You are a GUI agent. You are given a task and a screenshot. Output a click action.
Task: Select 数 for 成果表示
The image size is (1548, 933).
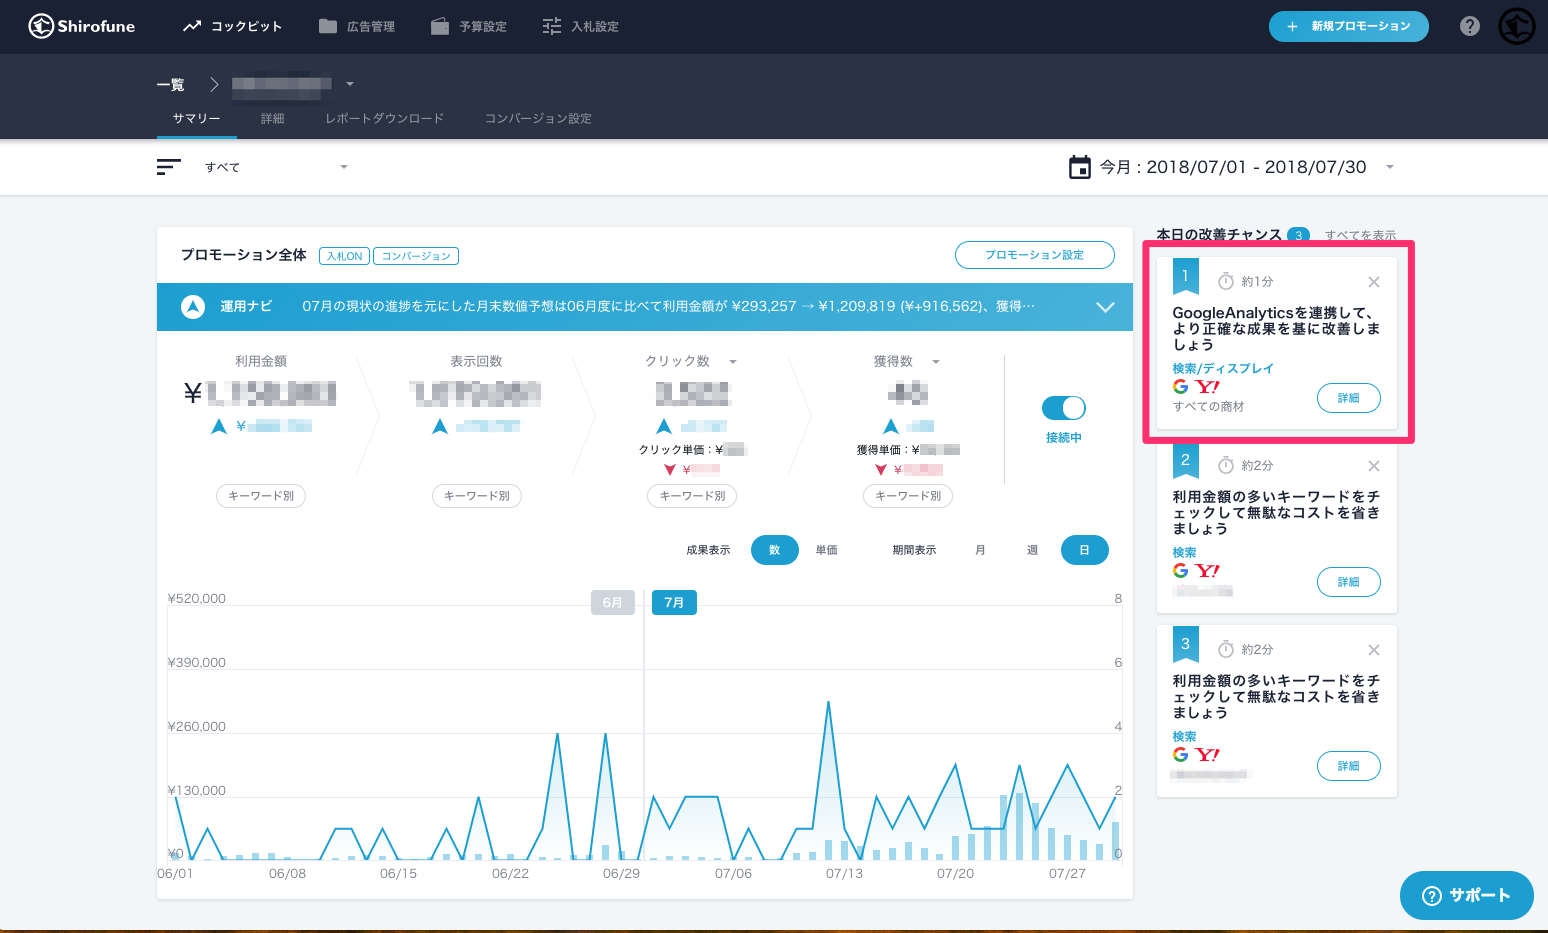[x=775, y=550]
